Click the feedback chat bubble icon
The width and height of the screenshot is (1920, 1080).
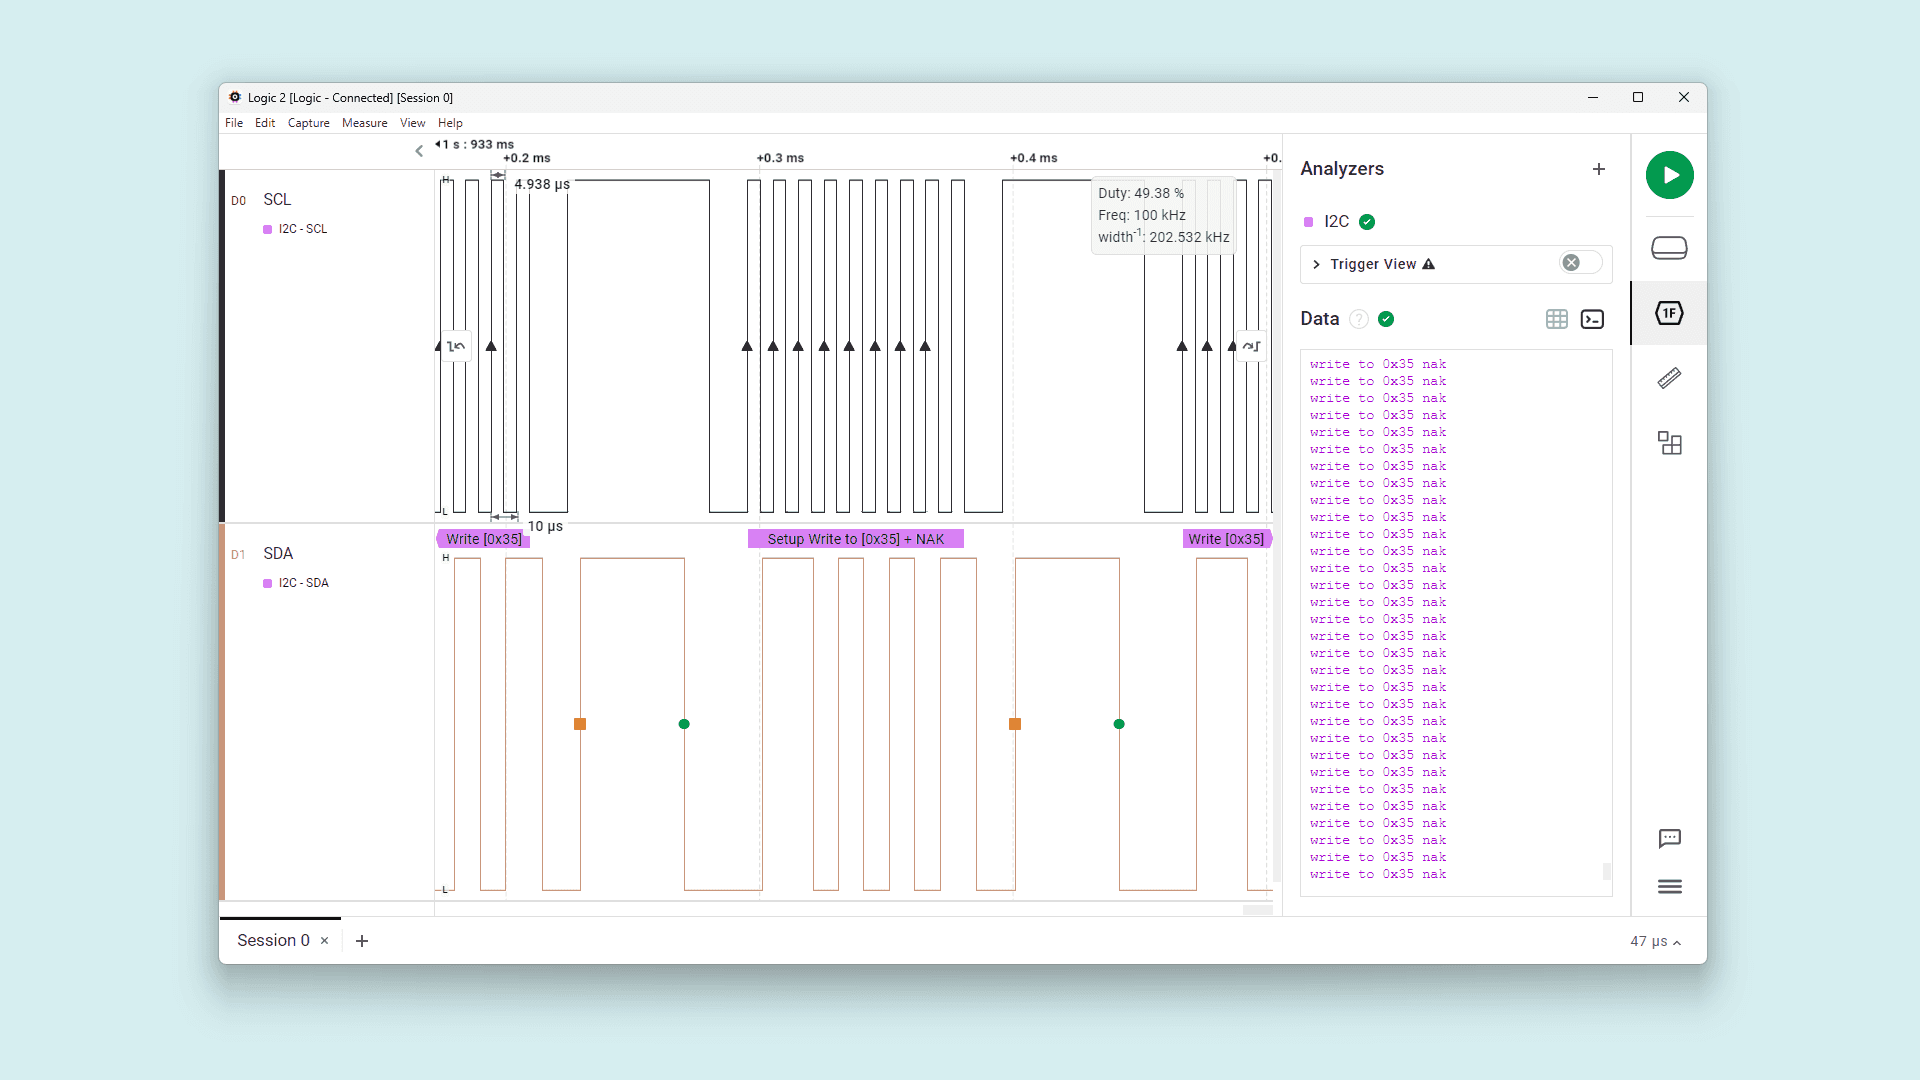coord(1669,838)
